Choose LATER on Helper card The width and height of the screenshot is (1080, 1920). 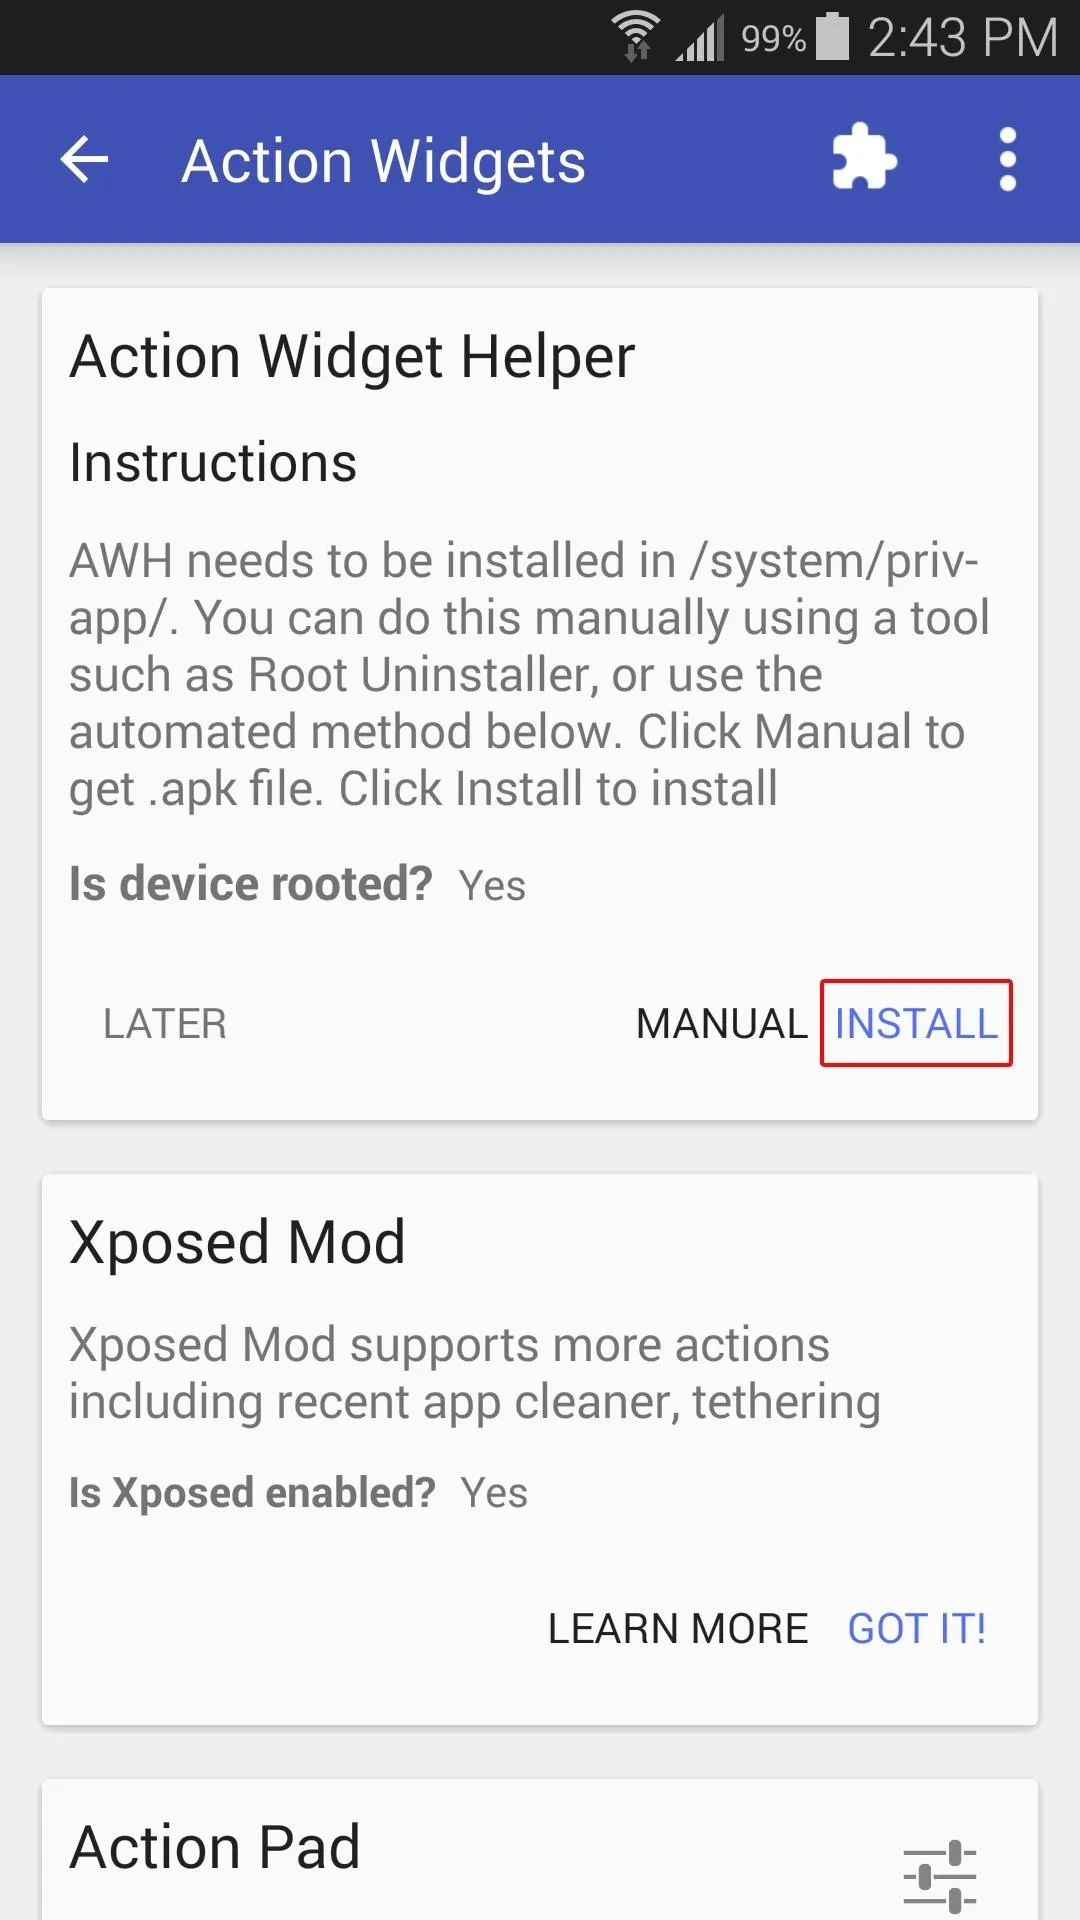pyautogui.click(x=165, y=1023)
